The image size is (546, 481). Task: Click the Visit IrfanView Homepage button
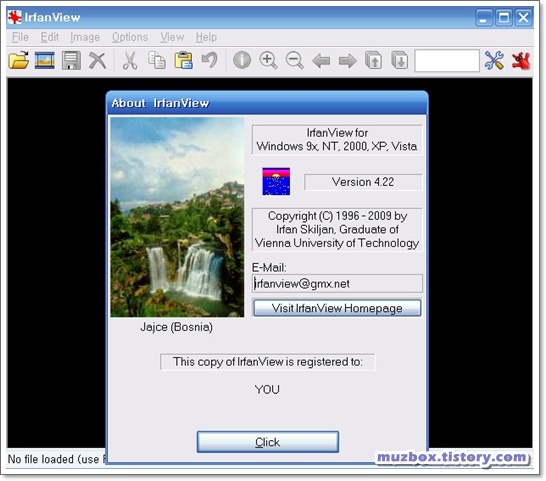click(337, 308)
